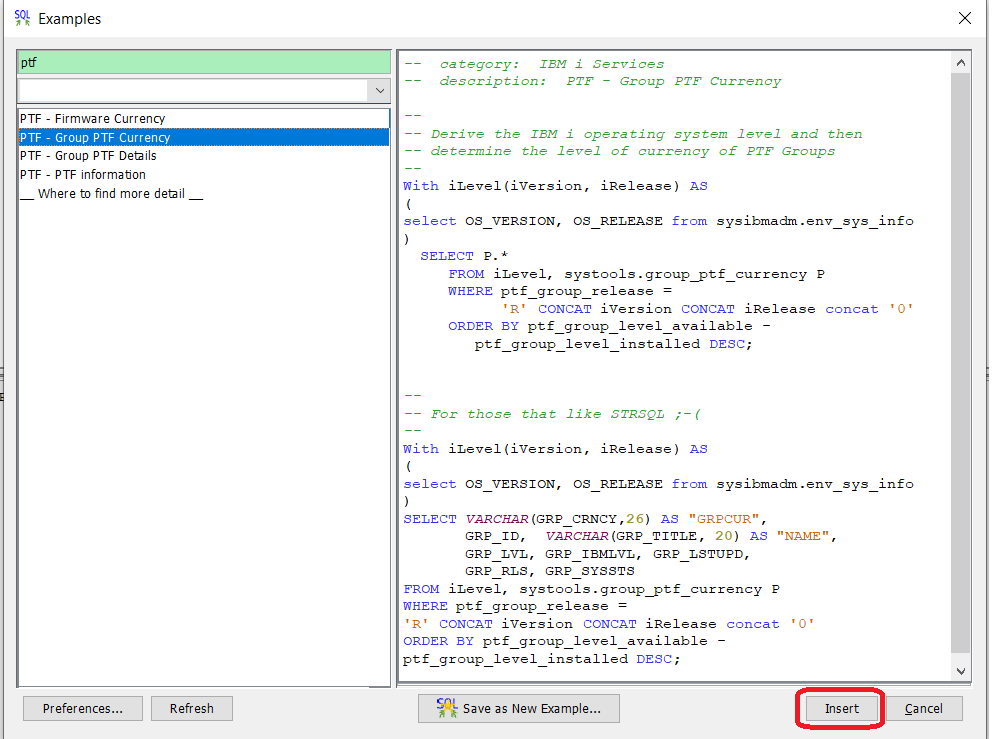Click the Insert button

tap(842, 709)
